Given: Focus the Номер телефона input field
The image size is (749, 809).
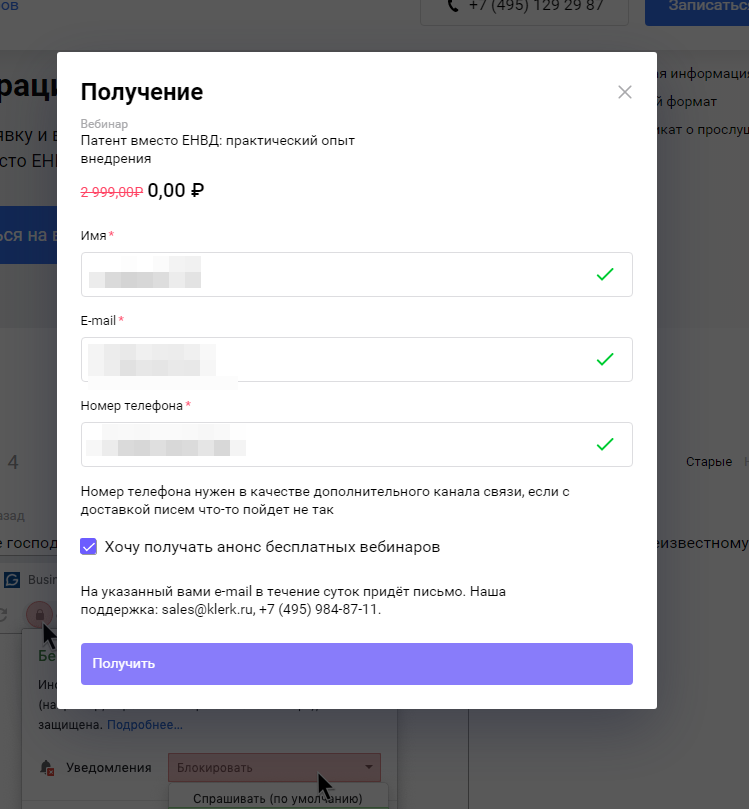Looking at the screenshot, I should coord(357,444).
